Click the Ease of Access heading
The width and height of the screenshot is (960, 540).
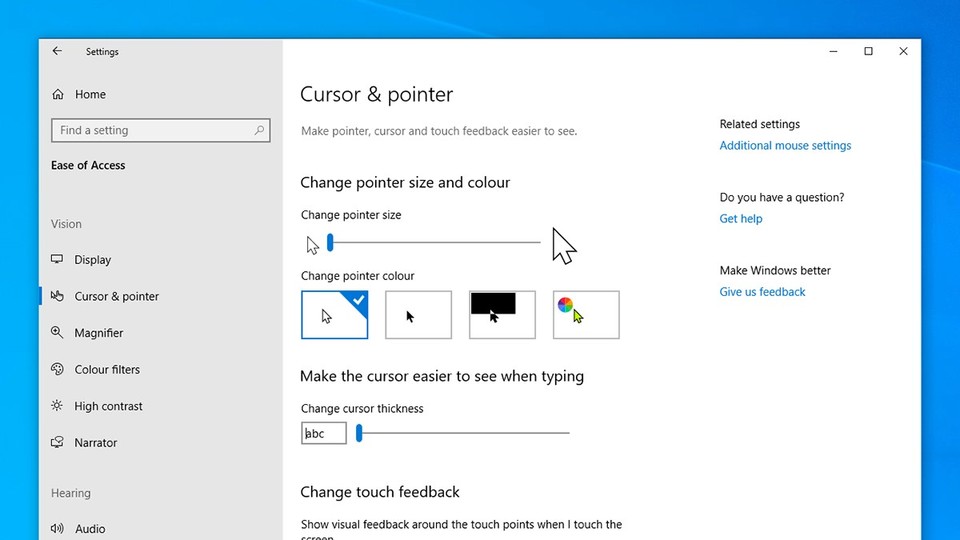point(88,165)
